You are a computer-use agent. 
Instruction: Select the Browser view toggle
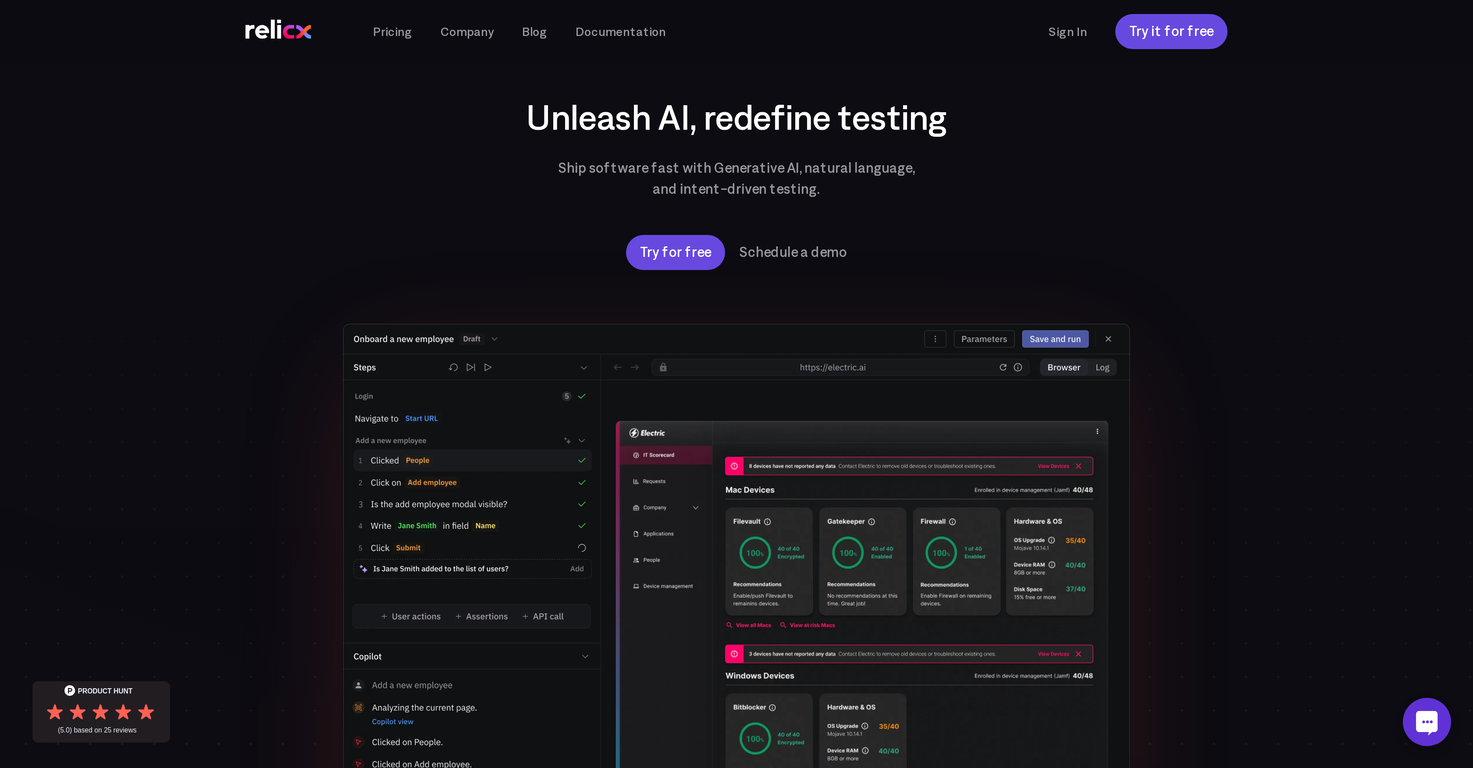click(1063, 367)
